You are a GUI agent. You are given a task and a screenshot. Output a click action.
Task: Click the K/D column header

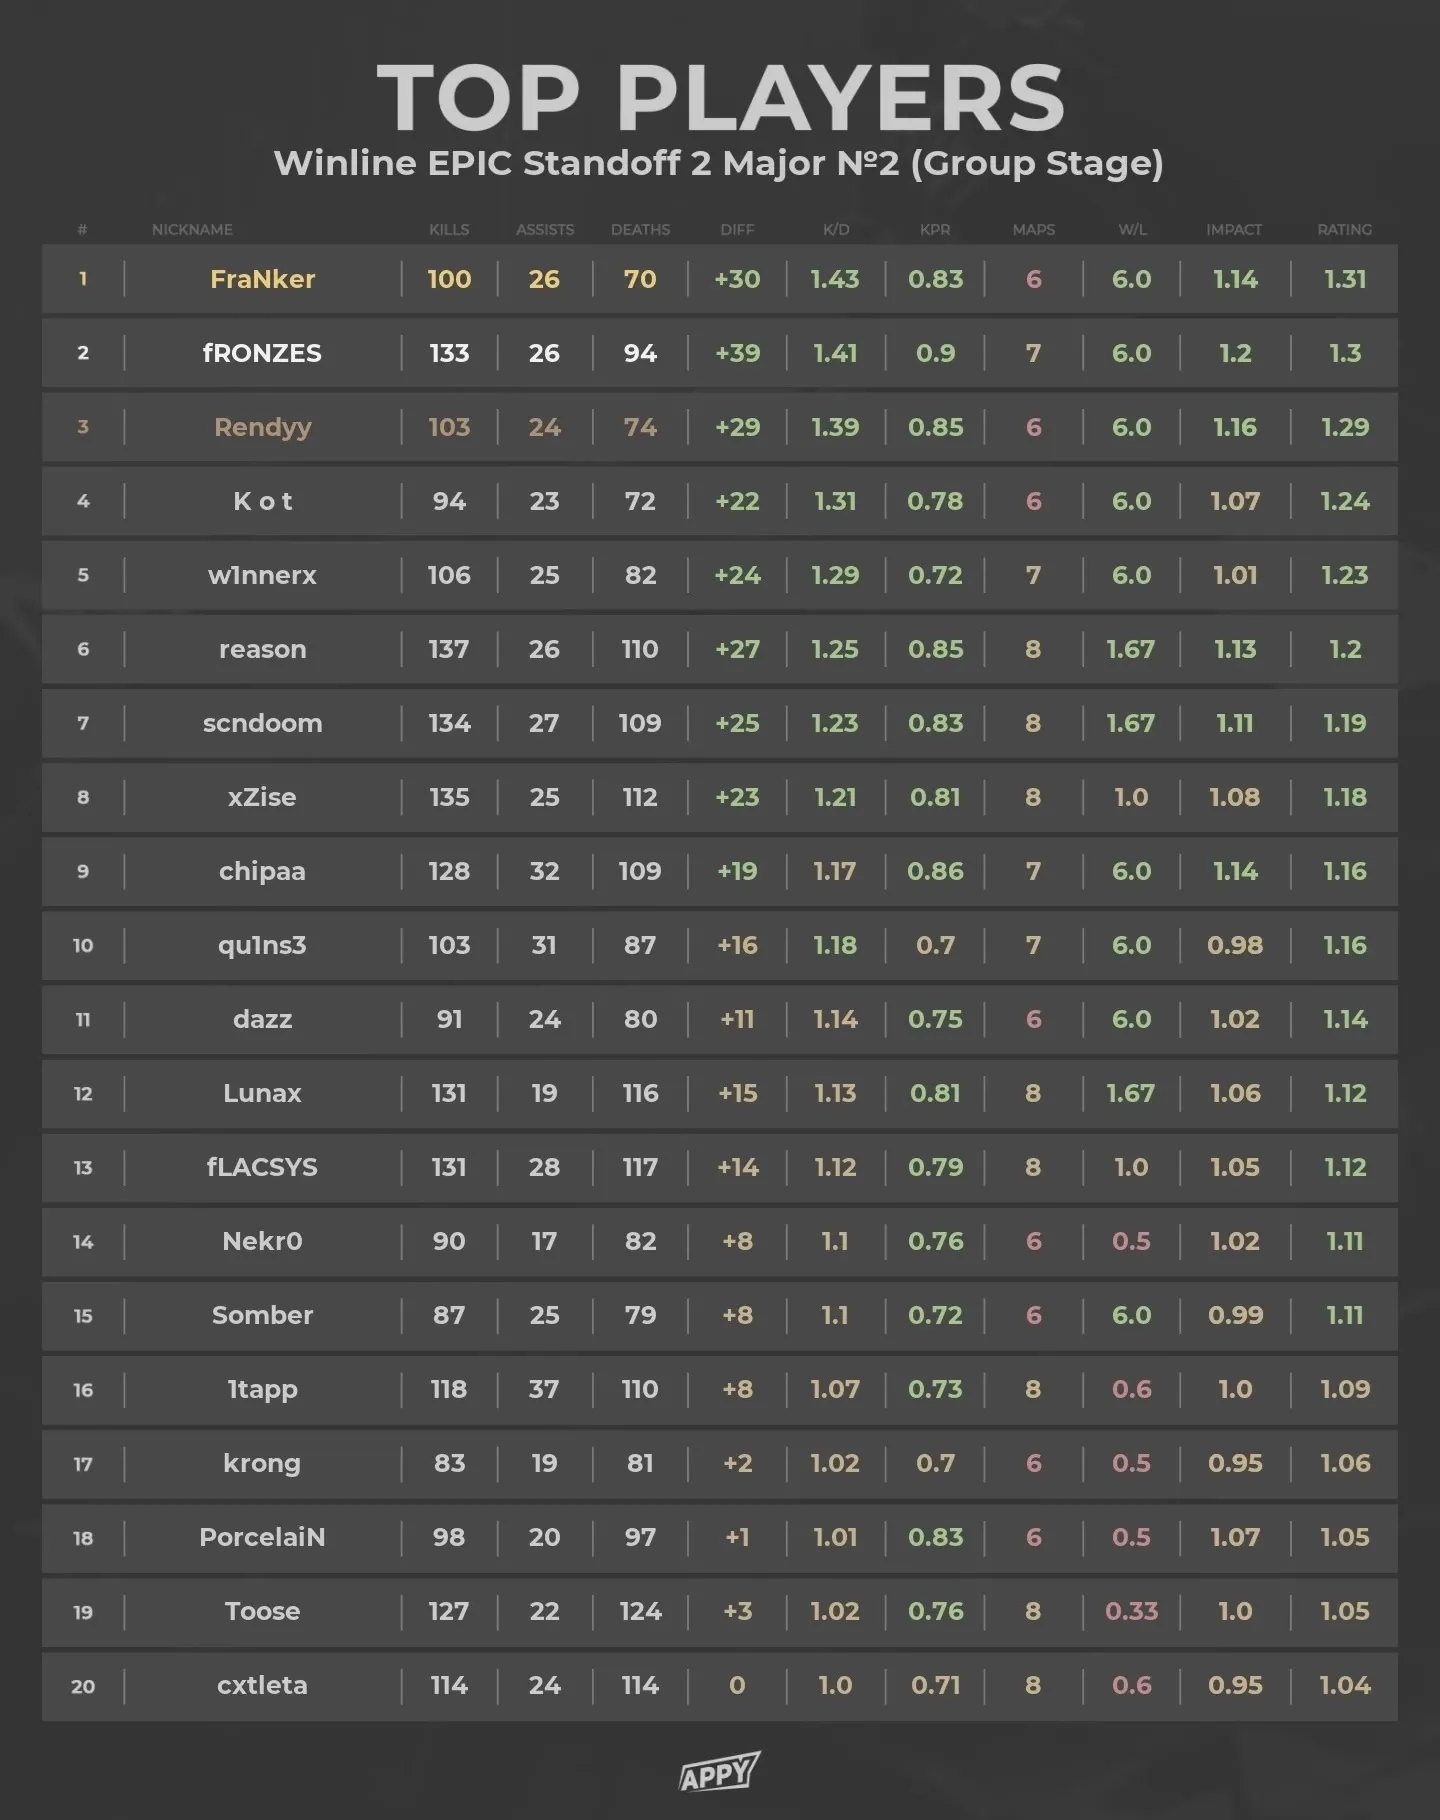(x=836, y=230)
